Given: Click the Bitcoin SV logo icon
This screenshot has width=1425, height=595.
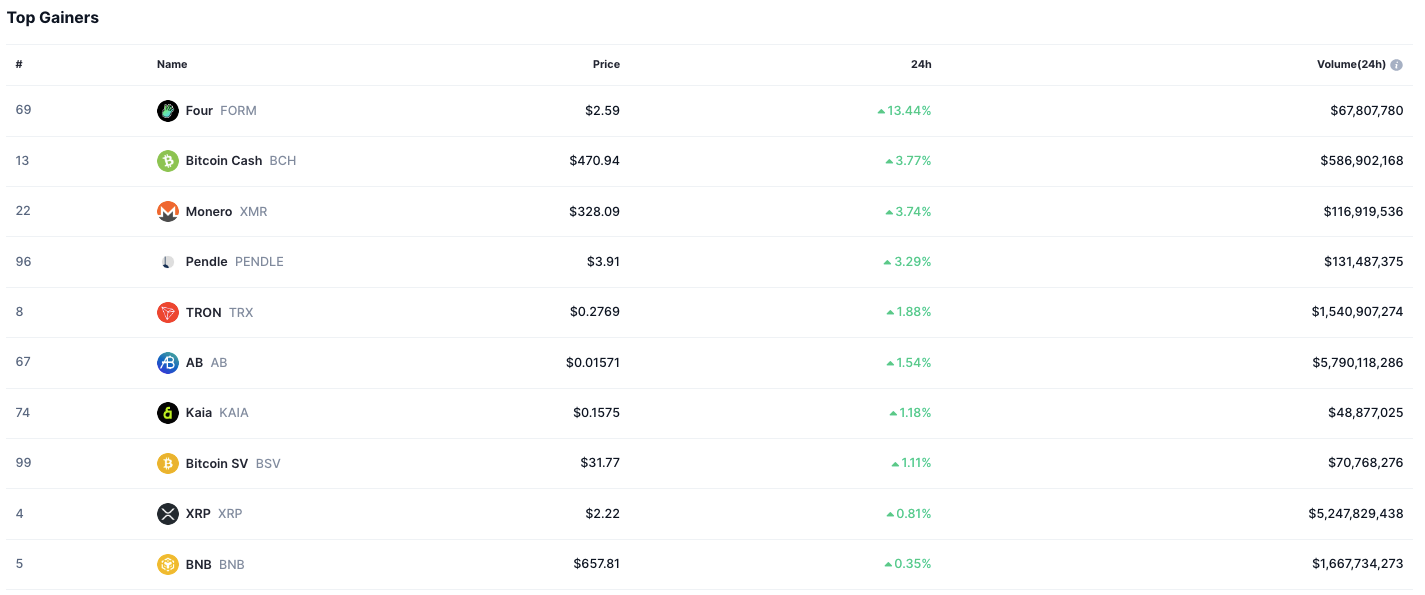Looking at the screenshot, I should [168, 464].
